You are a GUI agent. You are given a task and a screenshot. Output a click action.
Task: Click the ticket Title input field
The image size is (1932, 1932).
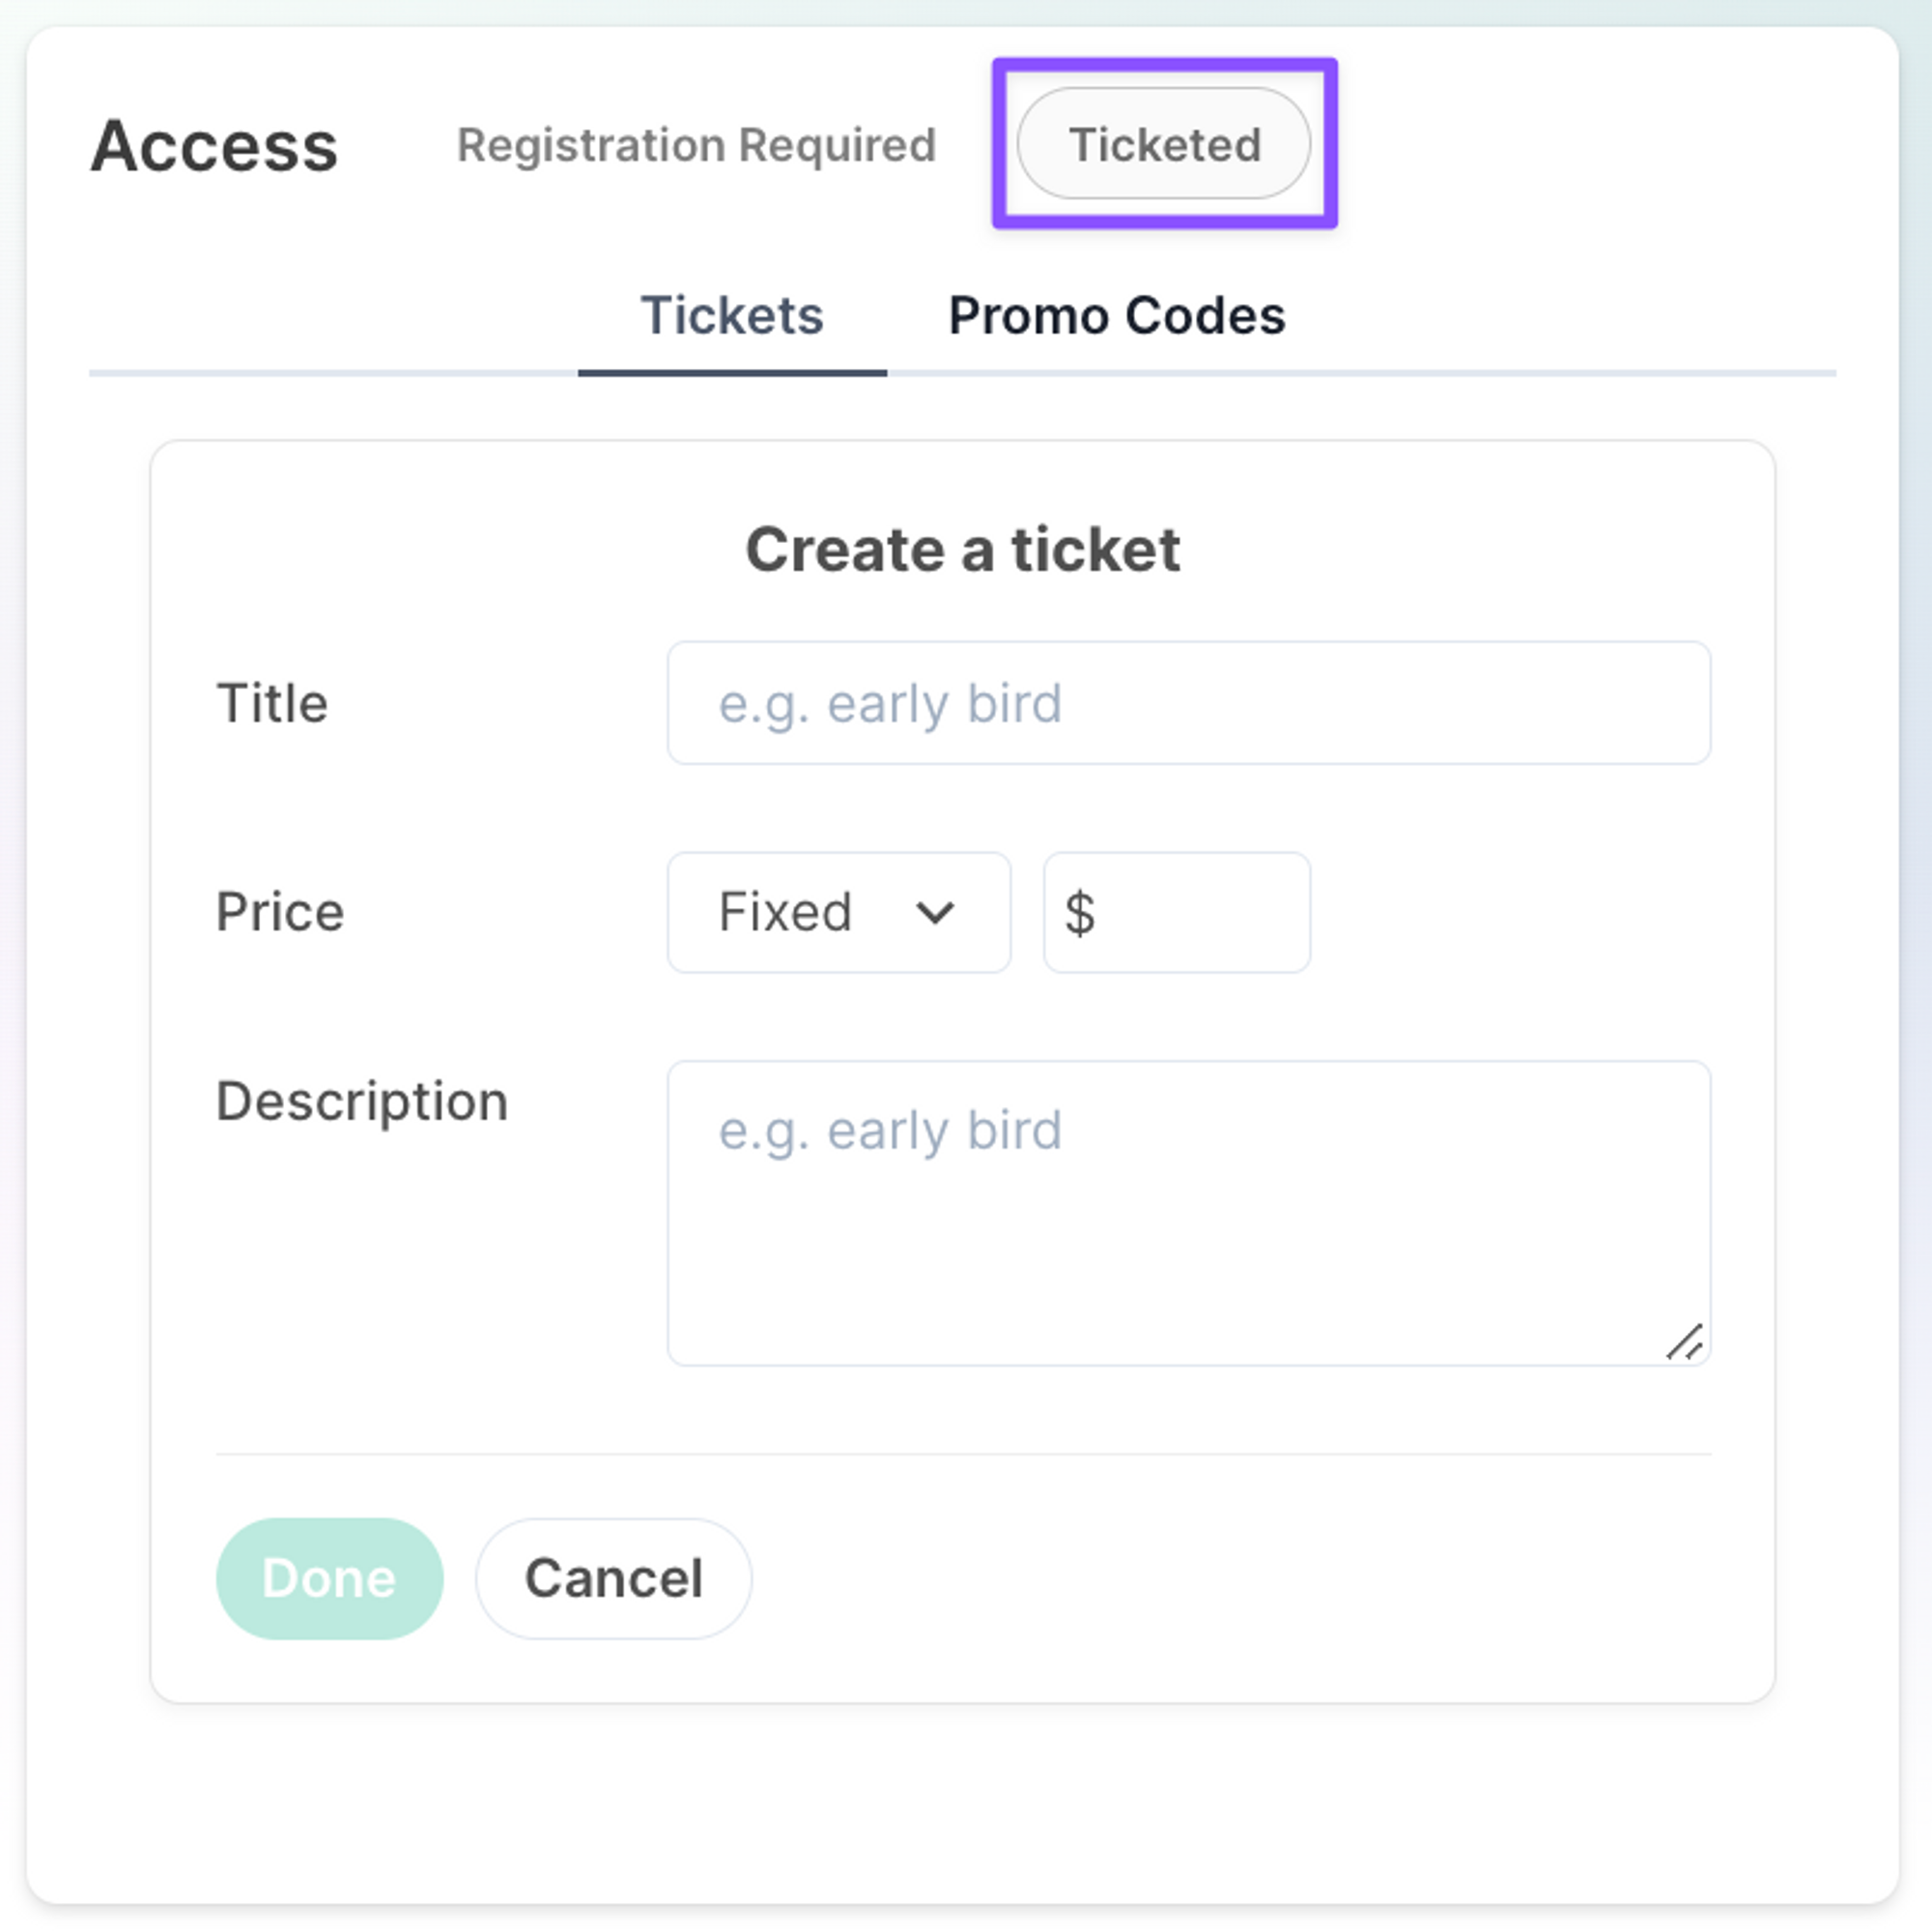(1188, 703)
